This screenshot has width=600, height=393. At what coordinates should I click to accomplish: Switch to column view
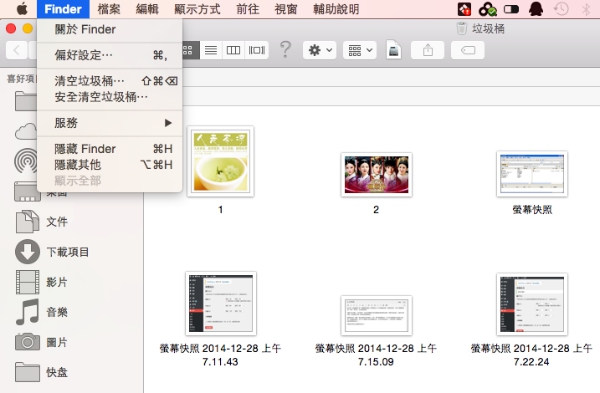233,50
